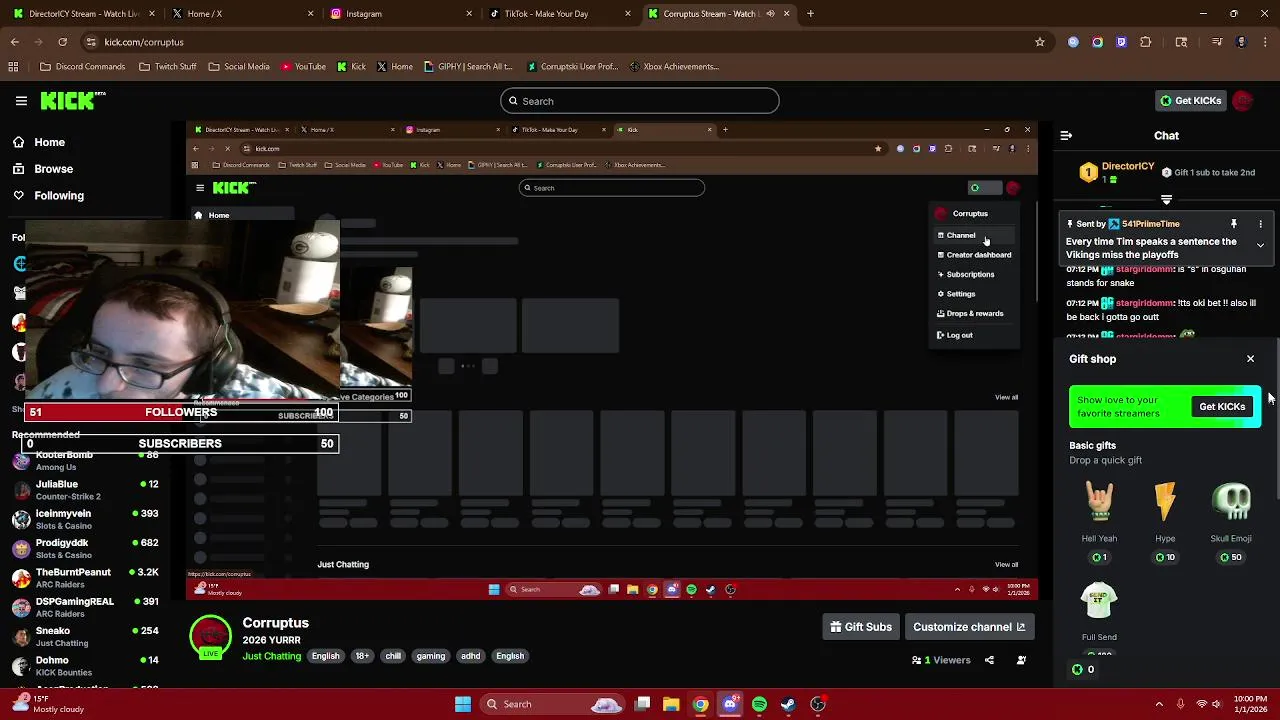Open the Windows Start menu

[x=463, y=704]
